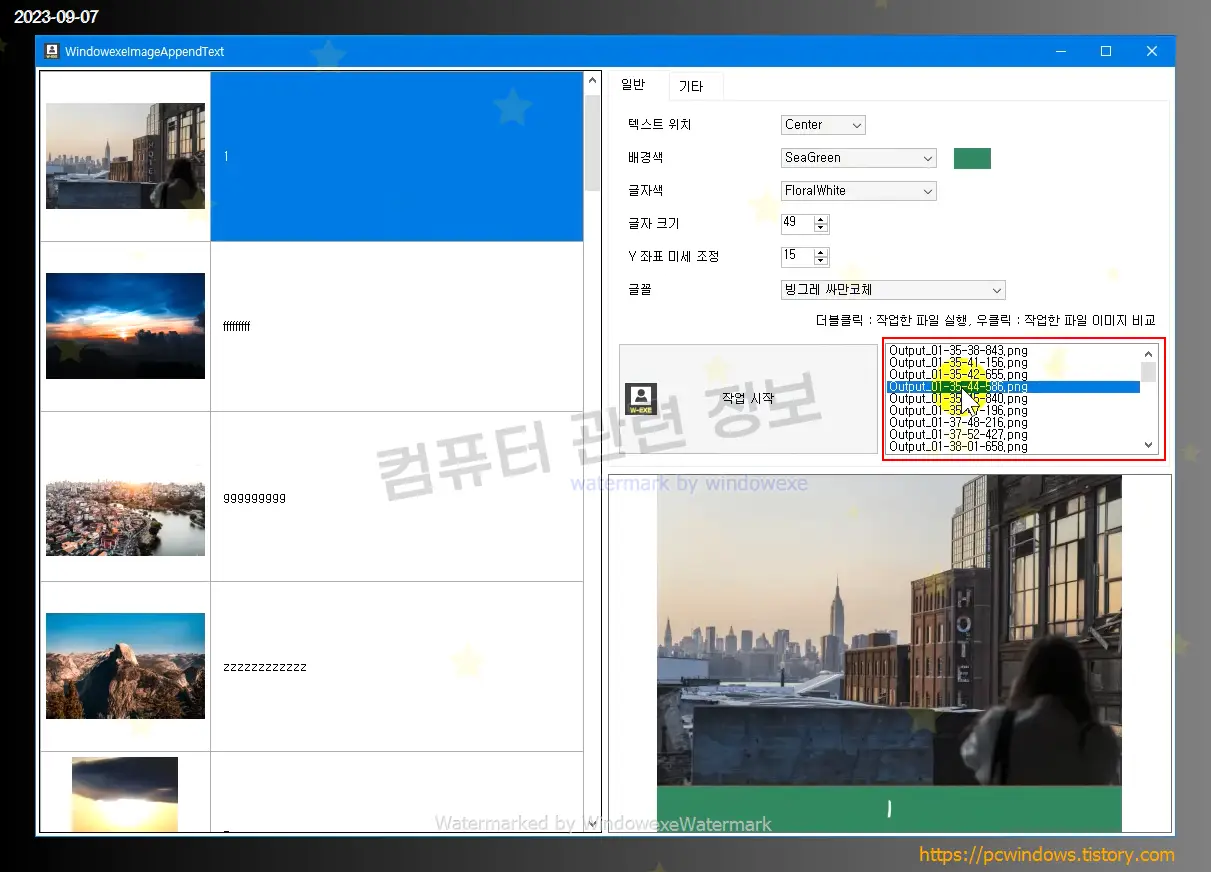1211x872 pixels.
Task: Increase 글자 크기 with up arrow
Action: click(x=821, y=219)
